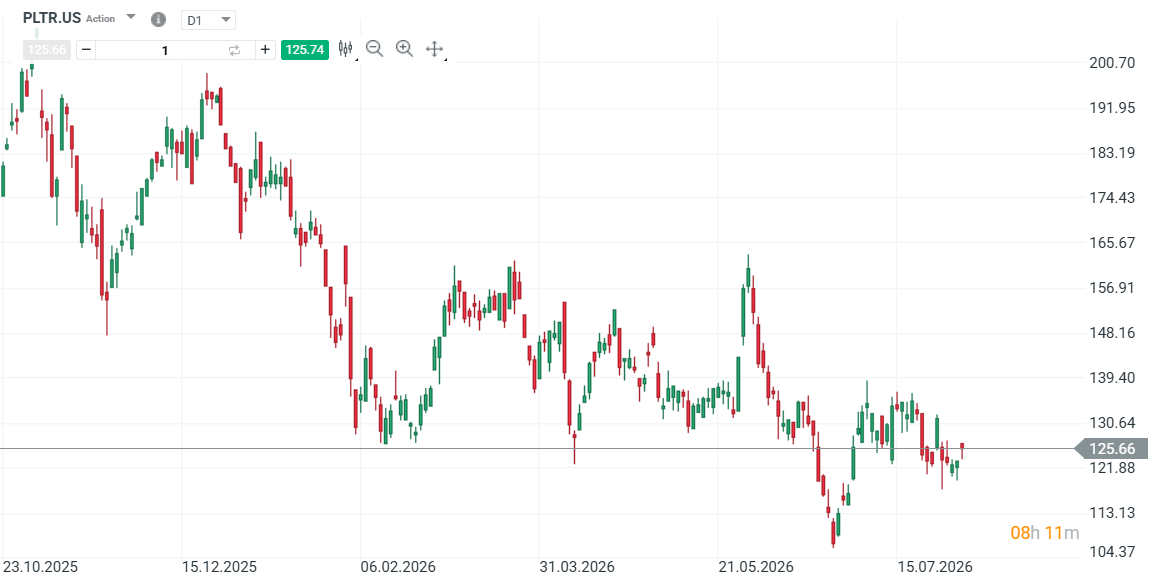Click the instrument info icon
The image size is (1152, 586).
coord(158,19)
